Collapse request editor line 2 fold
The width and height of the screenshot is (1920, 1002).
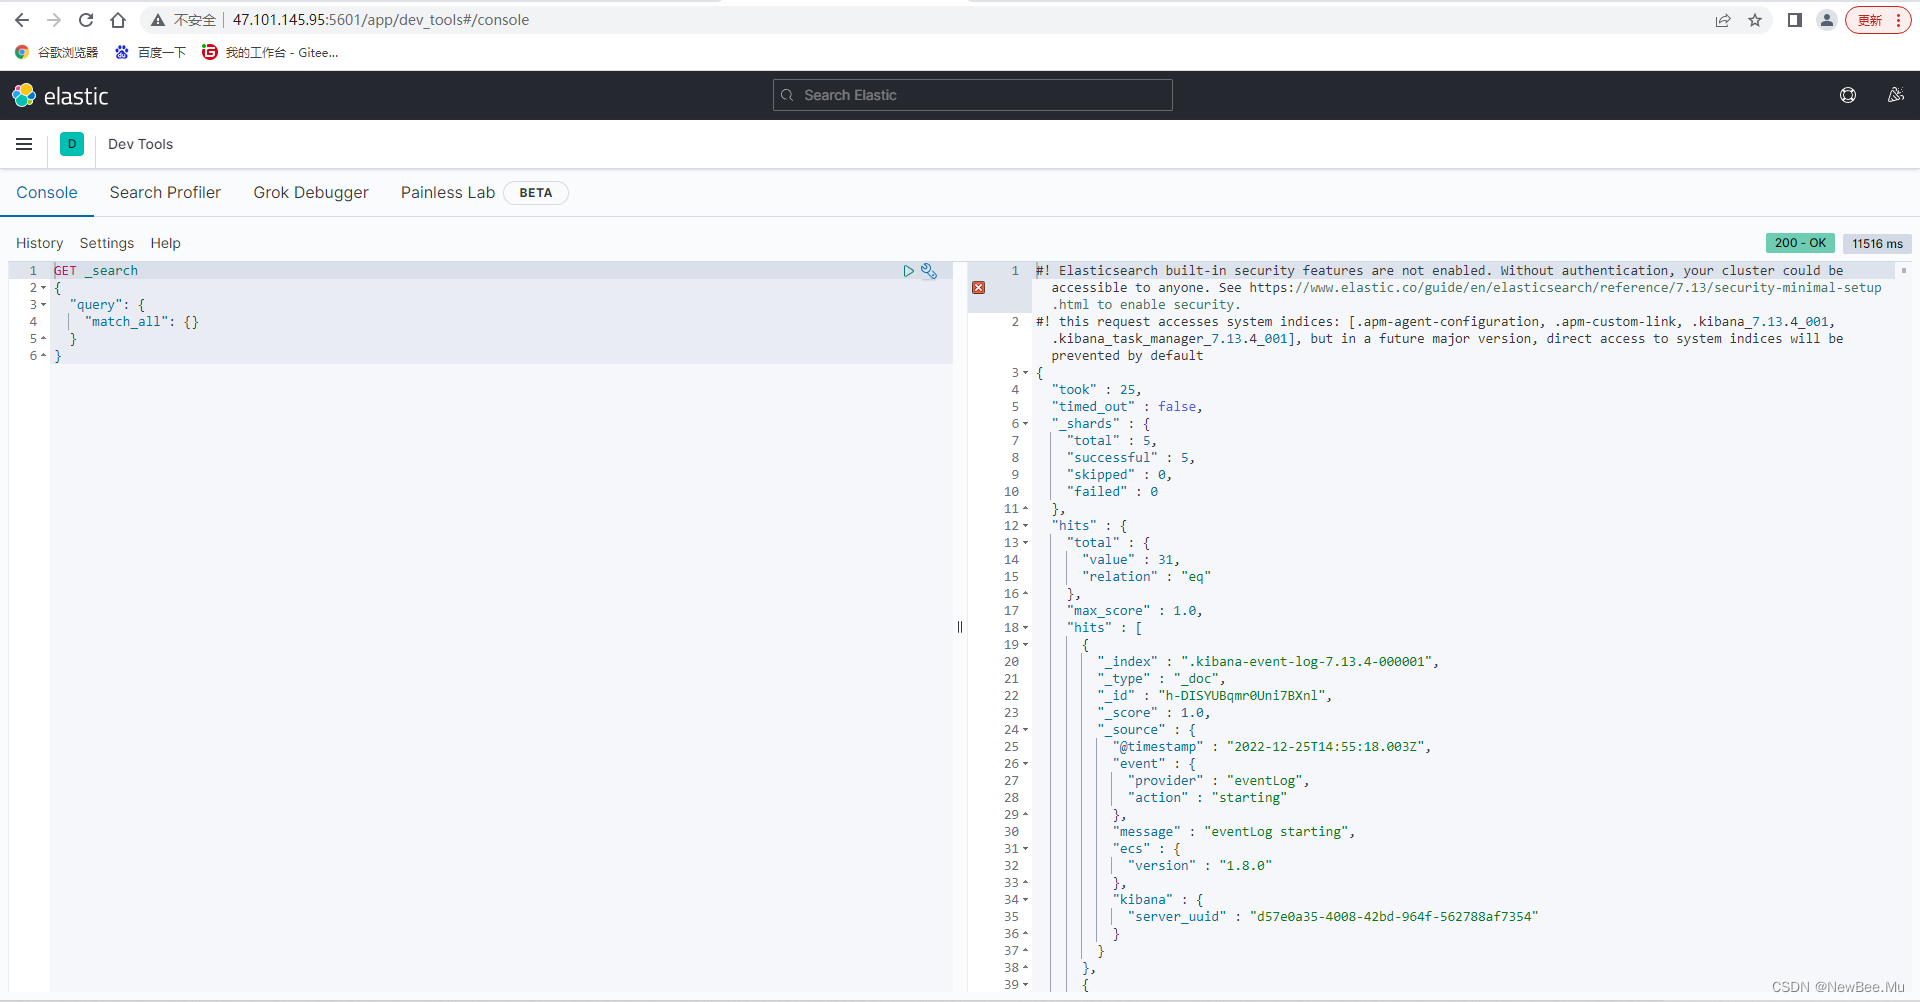tap(43, 288)
